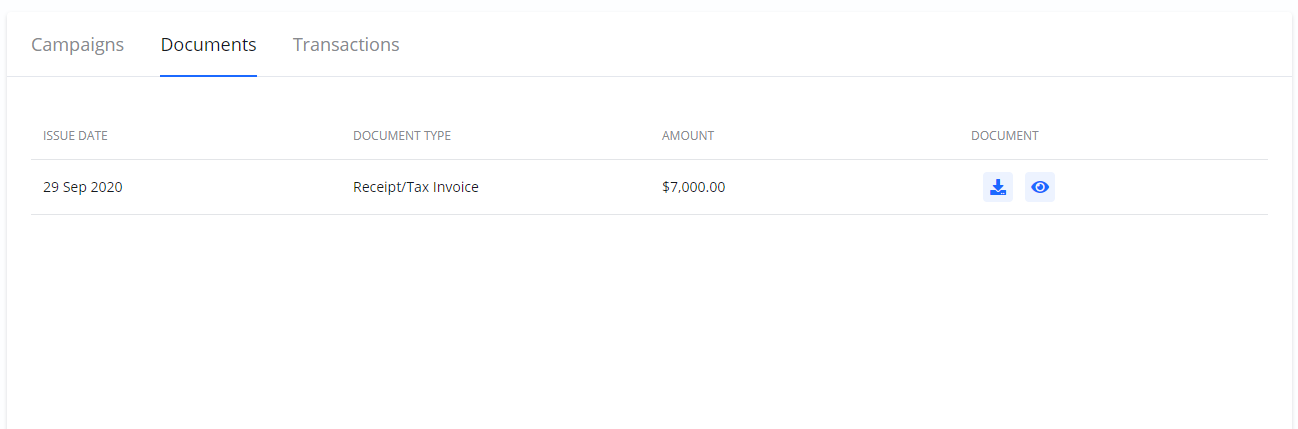Select the Documents tab

[x=208, y=45]
